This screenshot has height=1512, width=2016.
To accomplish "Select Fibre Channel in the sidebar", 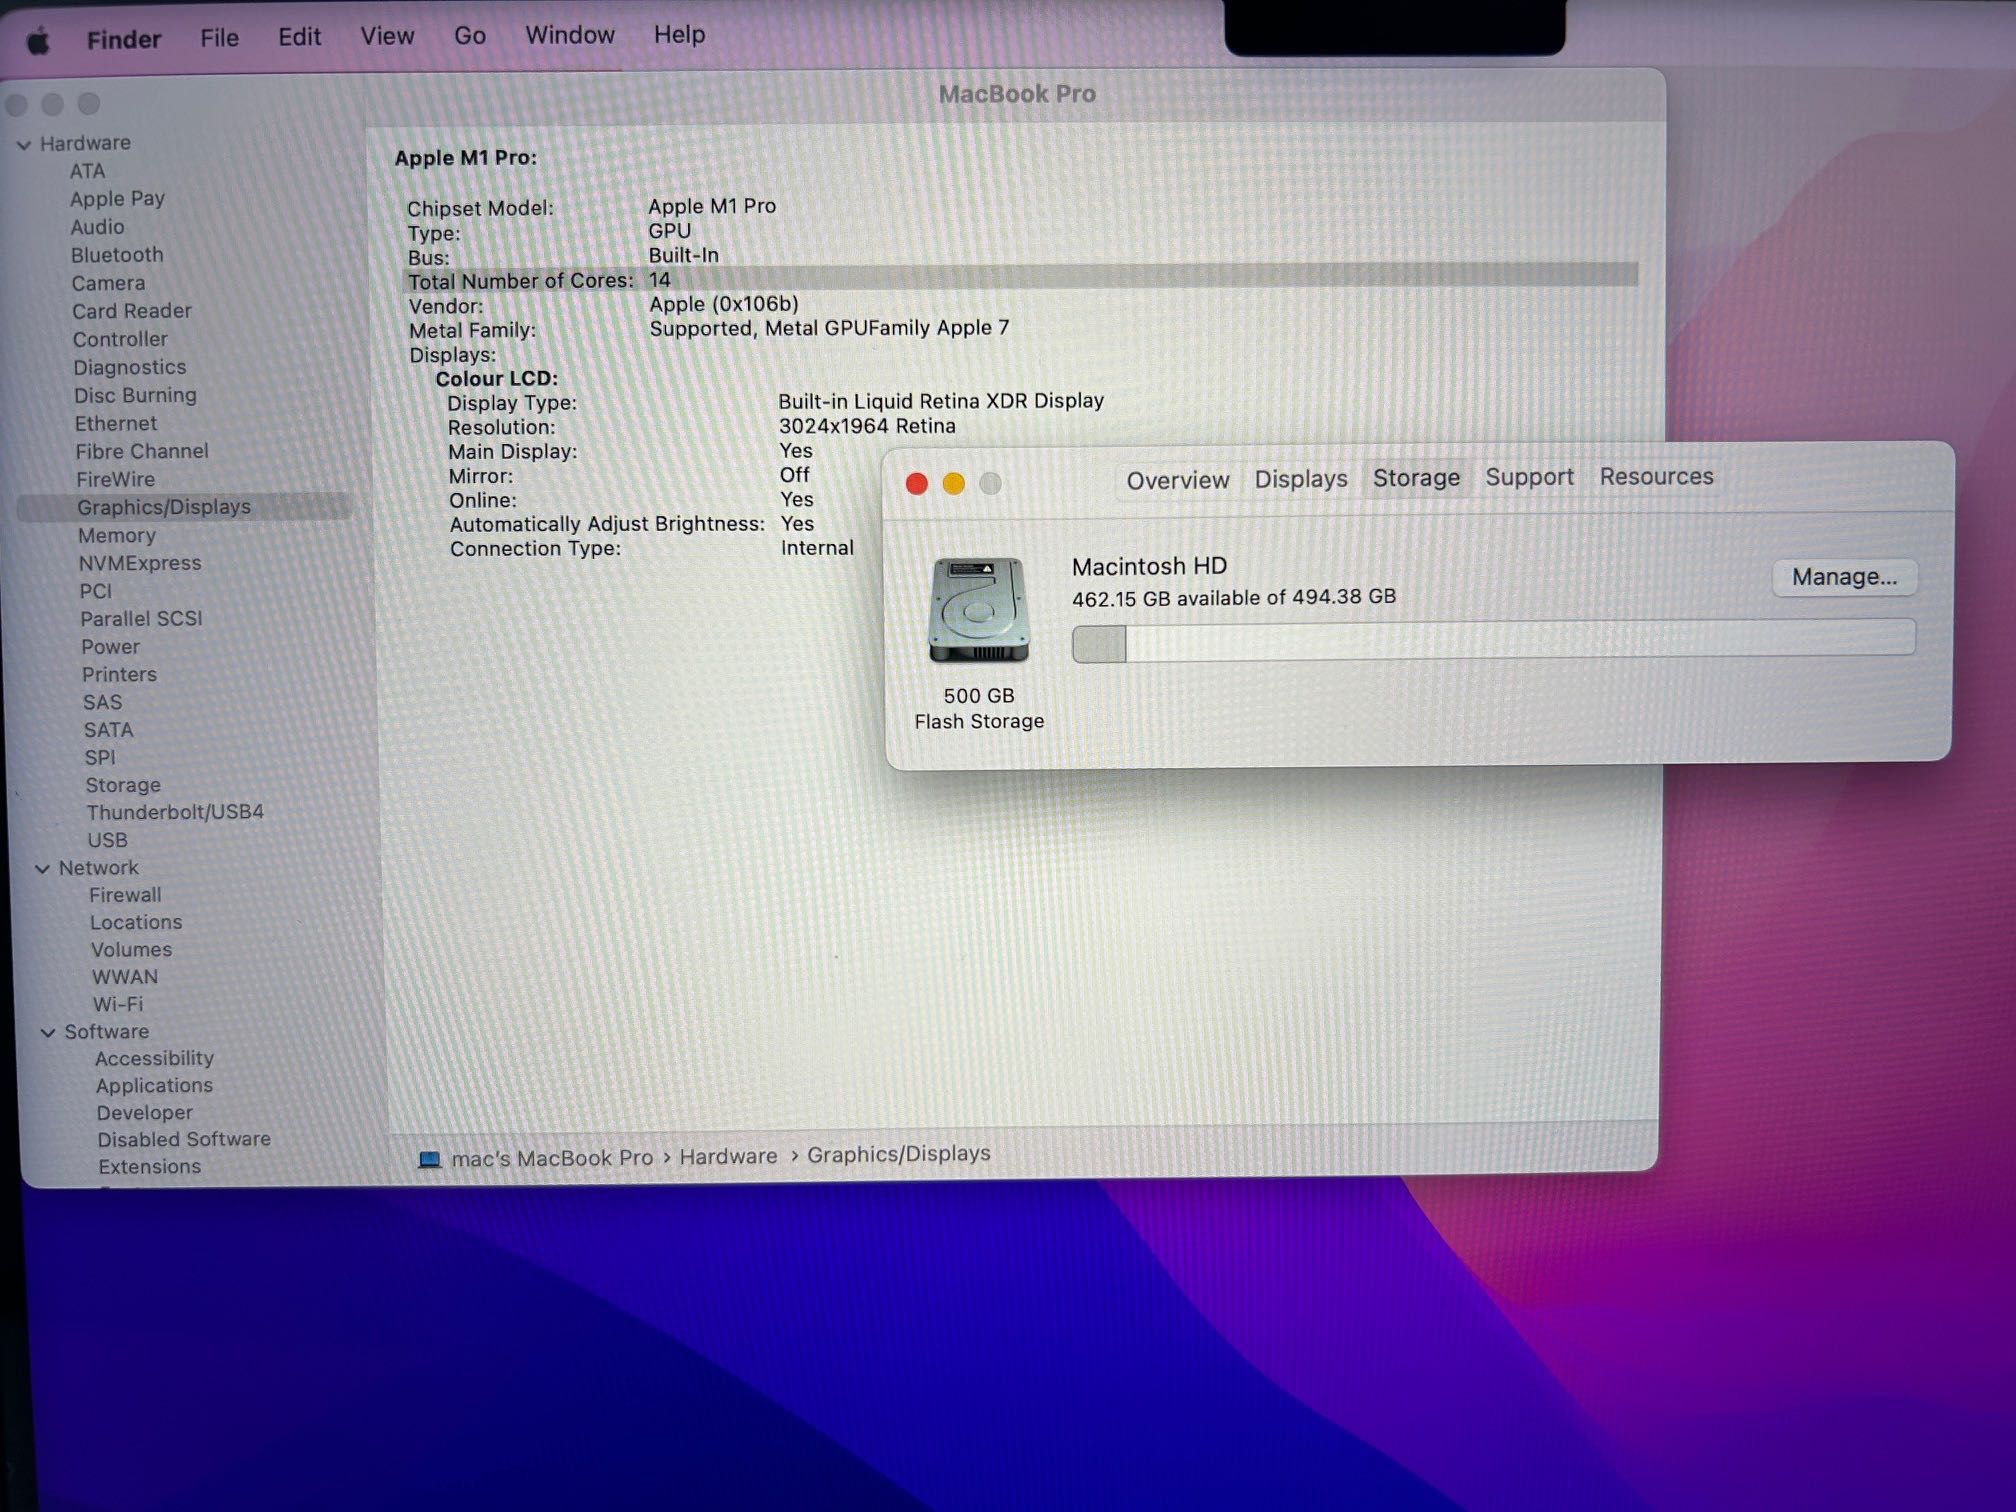I will (142, 451).
